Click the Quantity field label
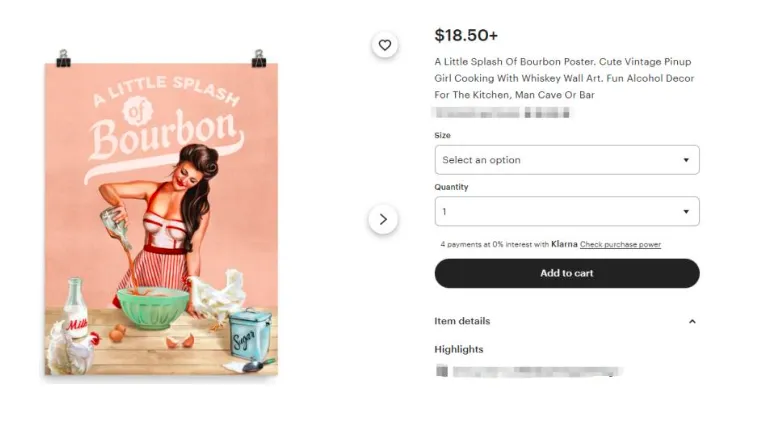Viewport: 760px width, 441px height. pos(451,187)
